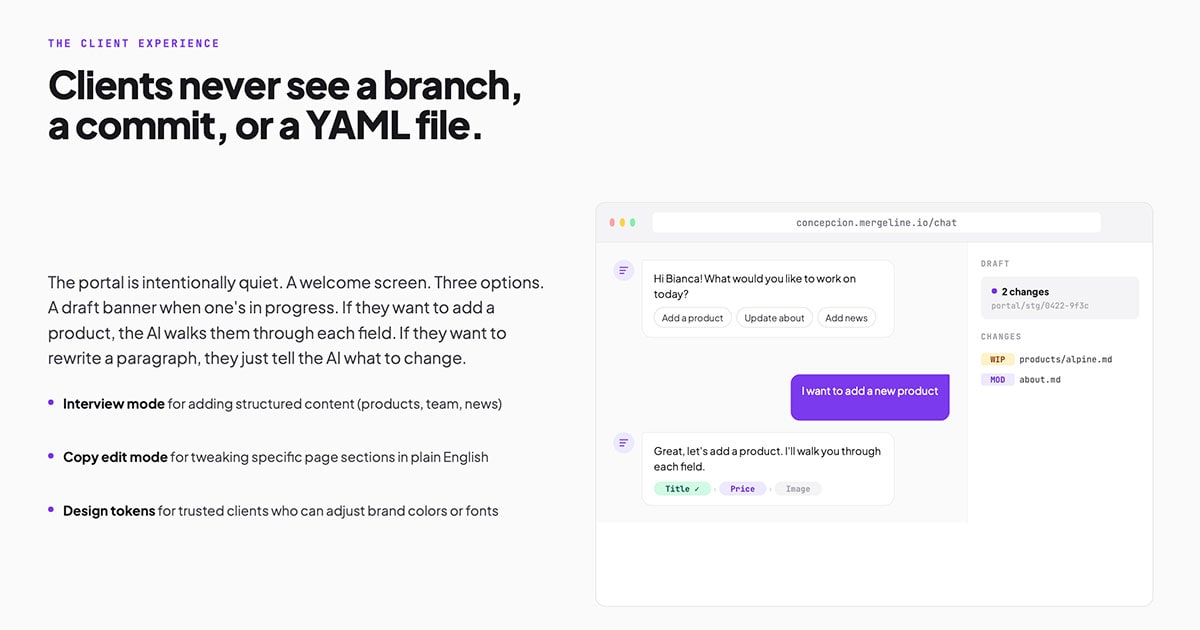The image size is (1200, 630).
Task: Click the purple dot on the 2 changes card
Action: [x=994, y=291]
